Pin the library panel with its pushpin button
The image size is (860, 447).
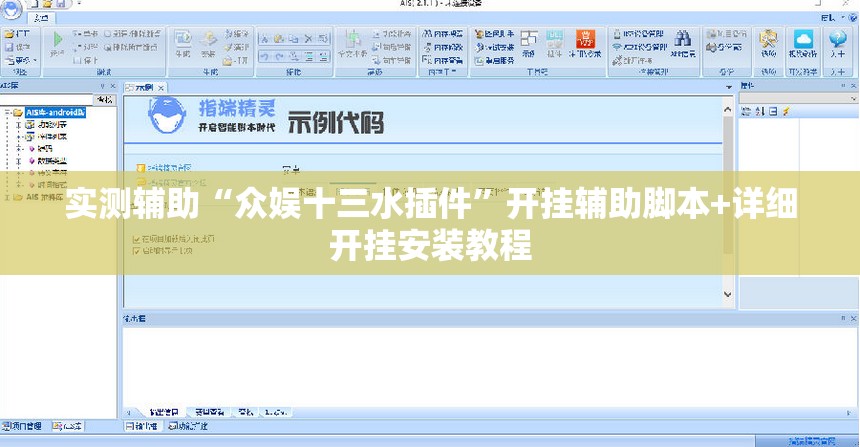[103, 86]
